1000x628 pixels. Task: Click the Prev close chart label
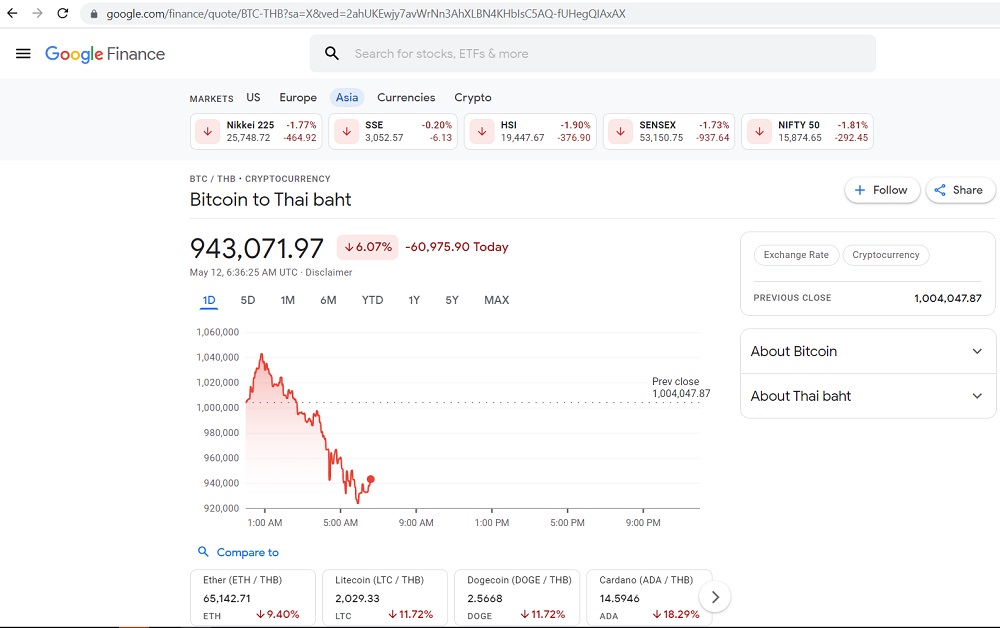pos(675,381)
